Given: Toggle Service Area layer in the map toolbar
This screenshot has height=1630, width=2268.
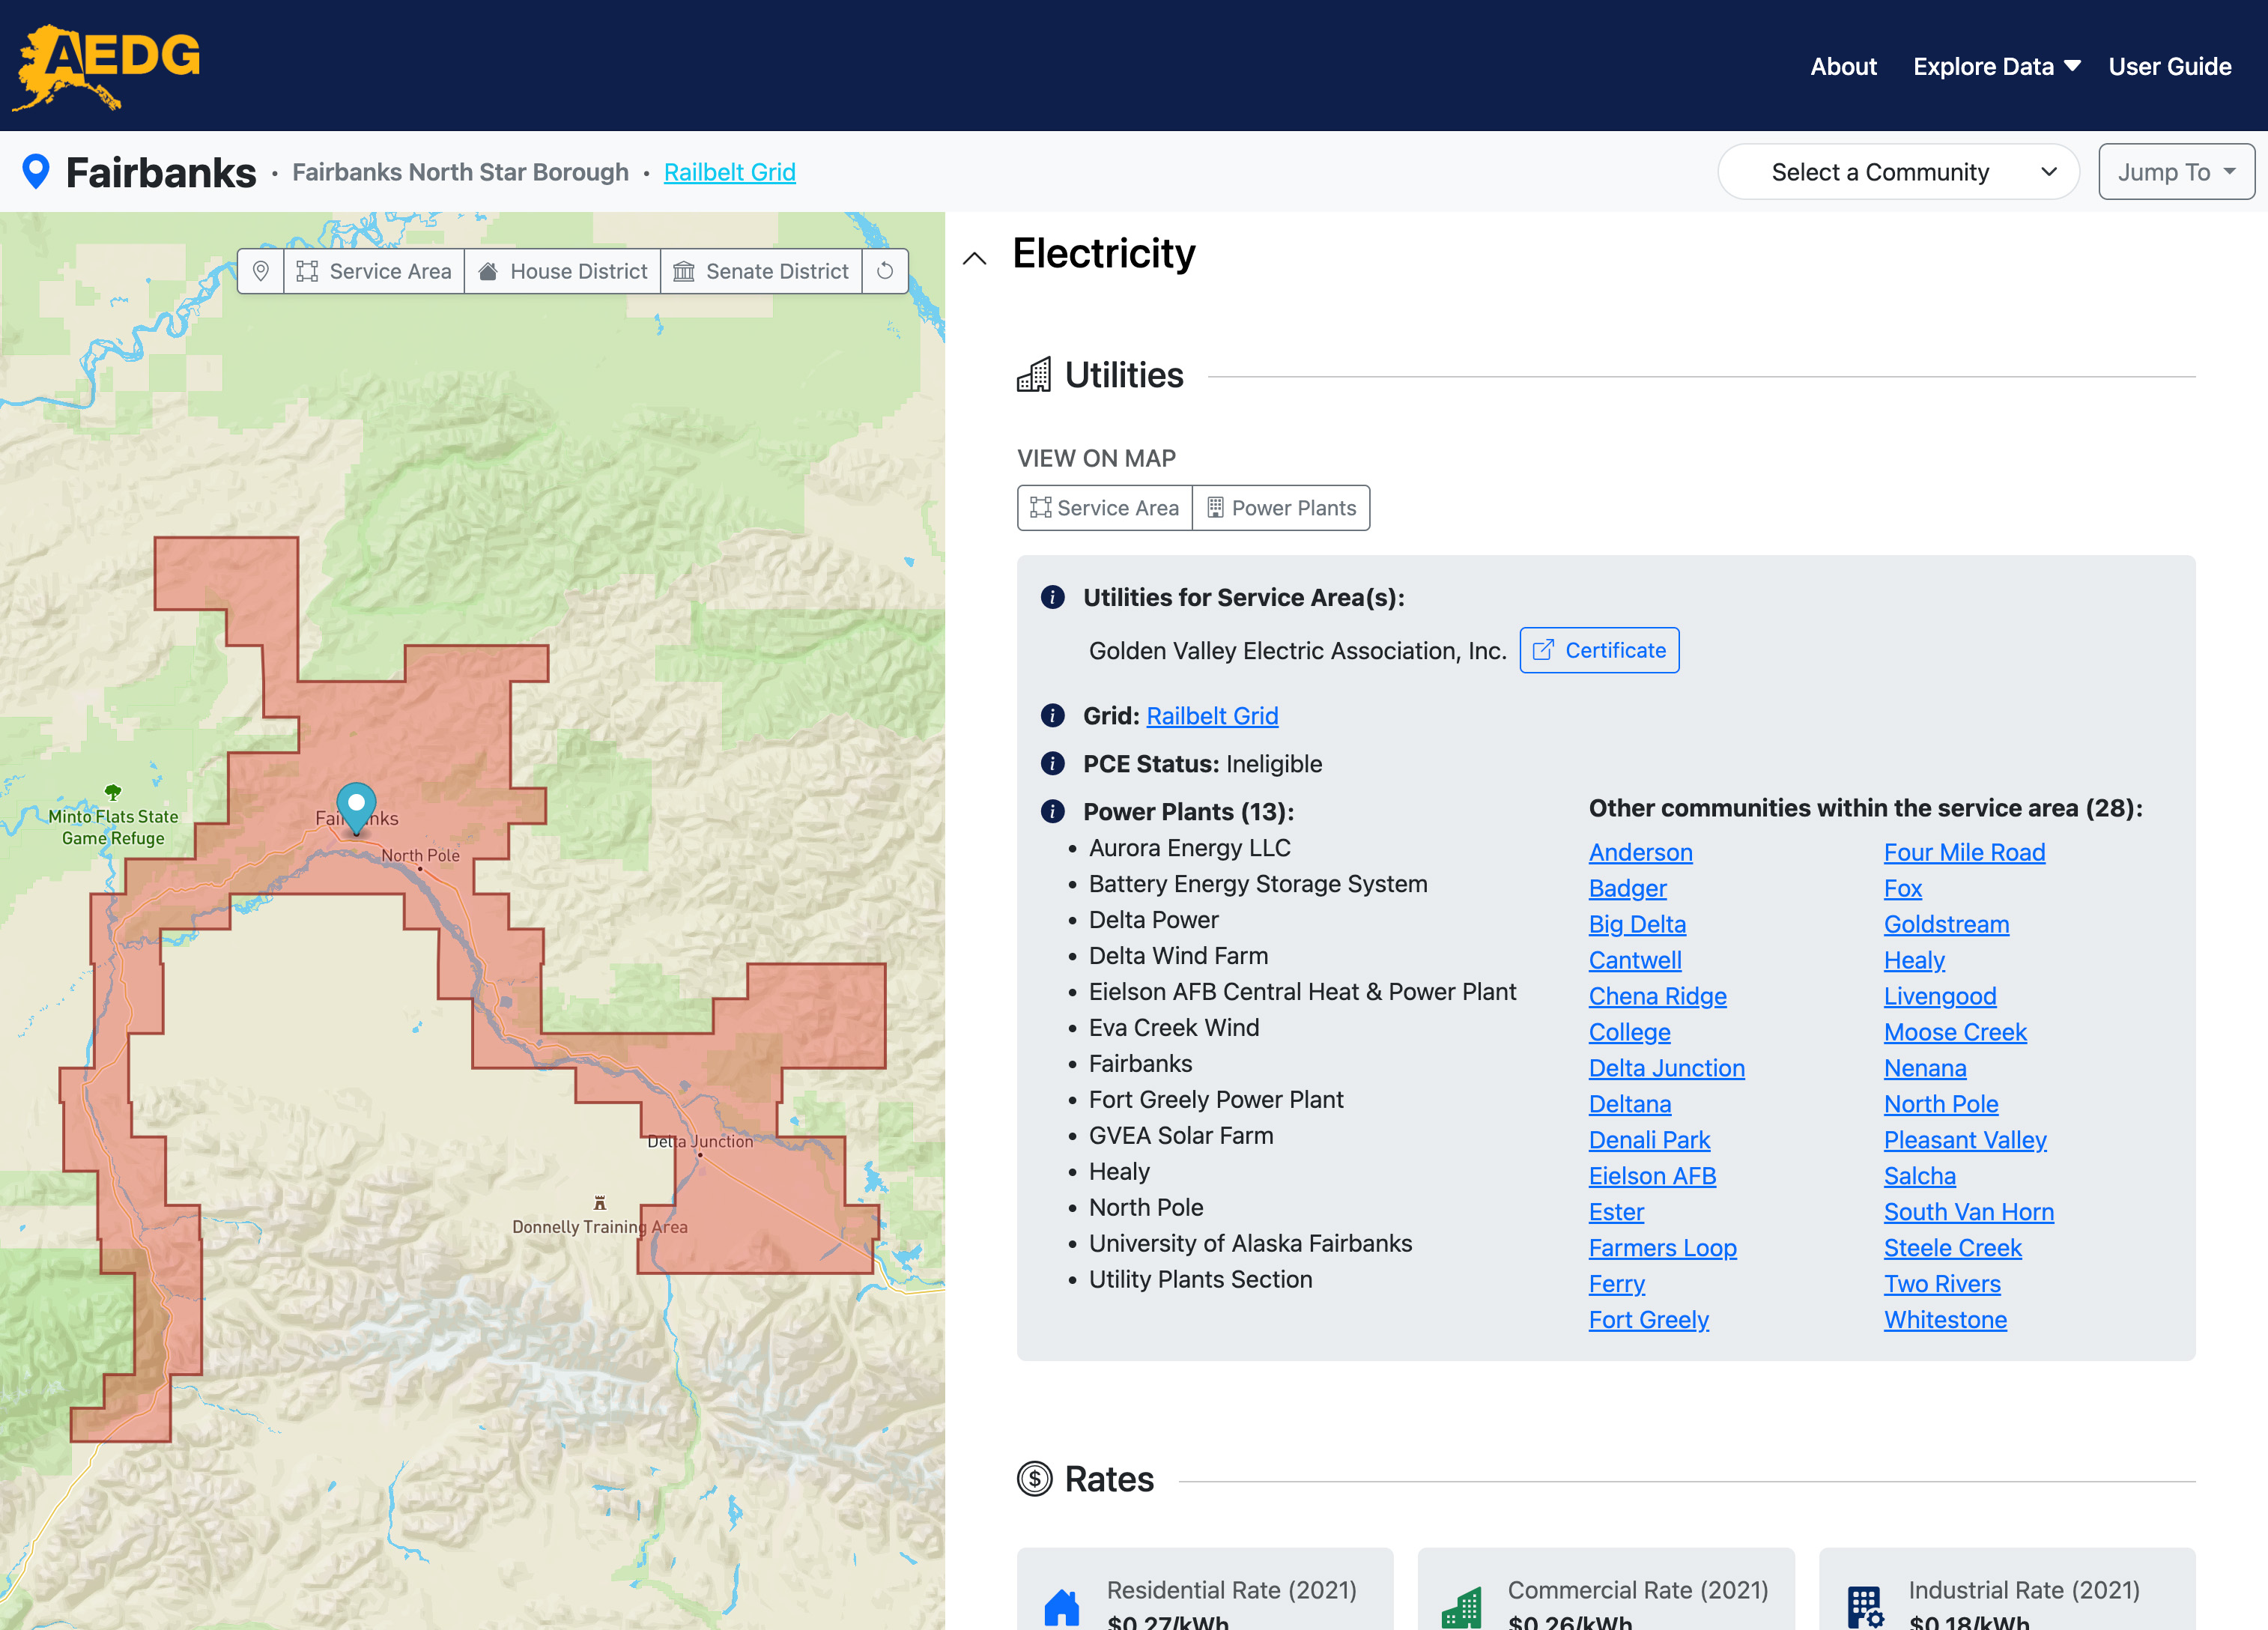Looking at the screenshot, I should (x=375, y=271).
